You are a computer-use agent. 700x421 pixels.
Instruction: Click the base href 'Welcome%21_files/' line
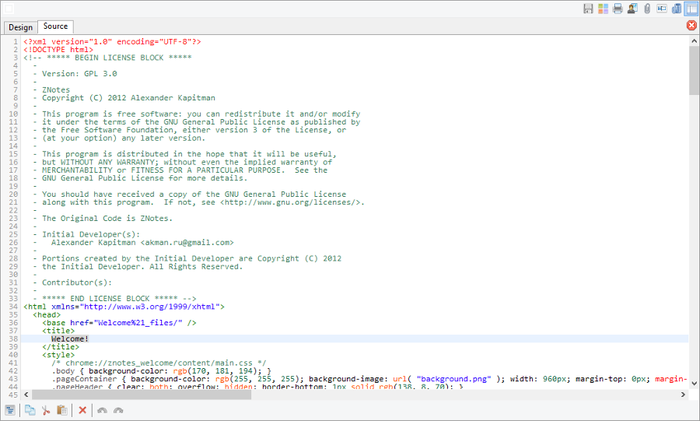point(119,323)
